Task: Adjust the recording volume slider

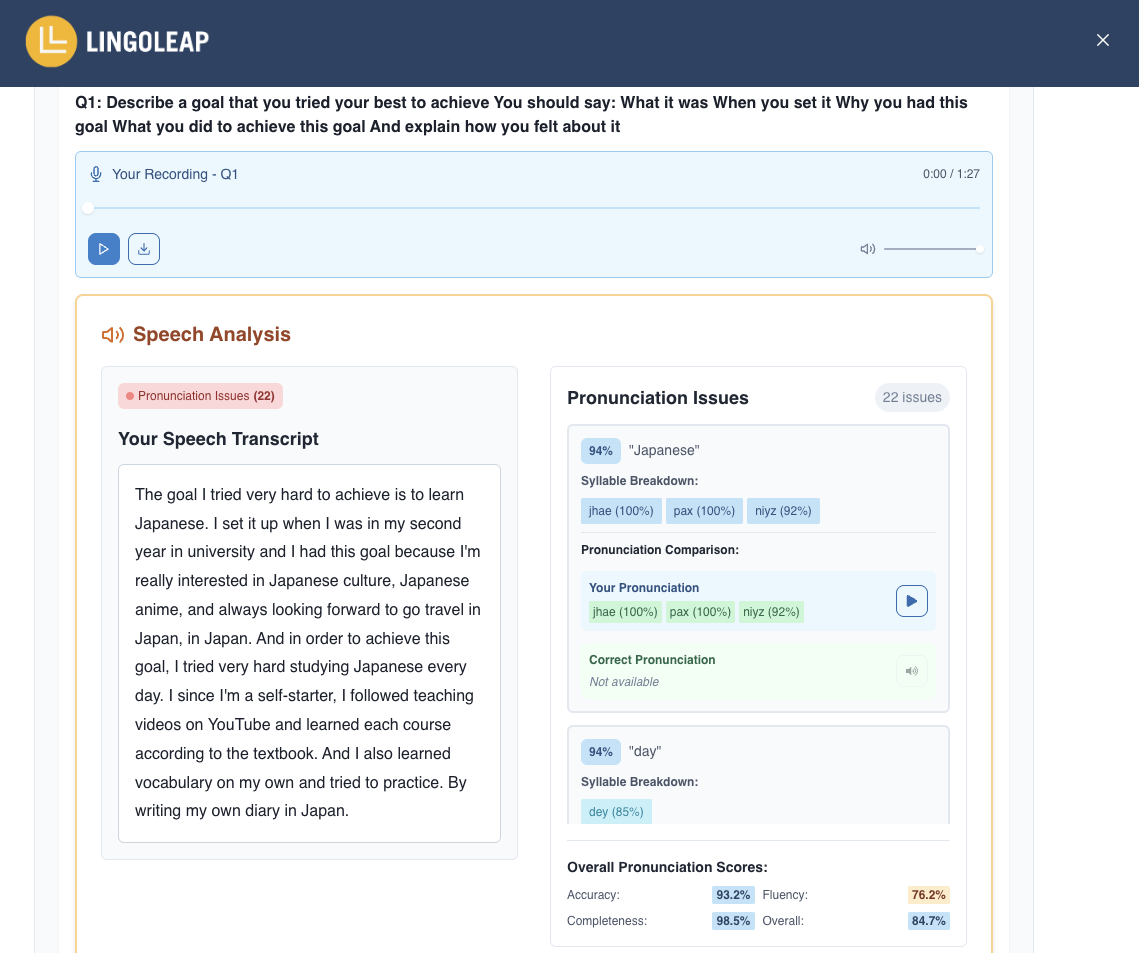Action: tap(933, 249)
